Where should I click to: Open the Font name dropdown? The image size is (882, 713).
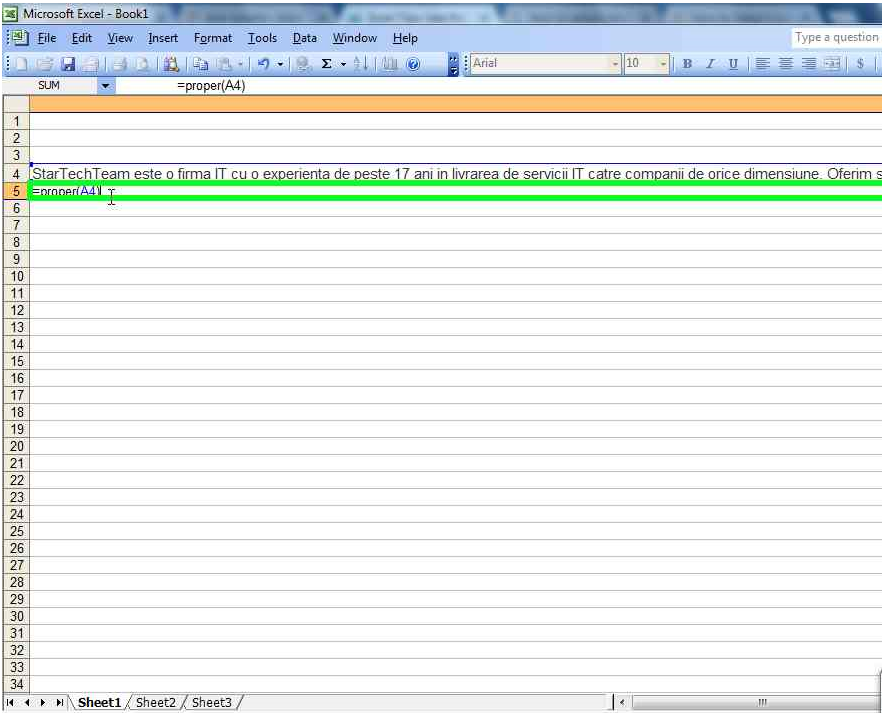pos(618,63)
